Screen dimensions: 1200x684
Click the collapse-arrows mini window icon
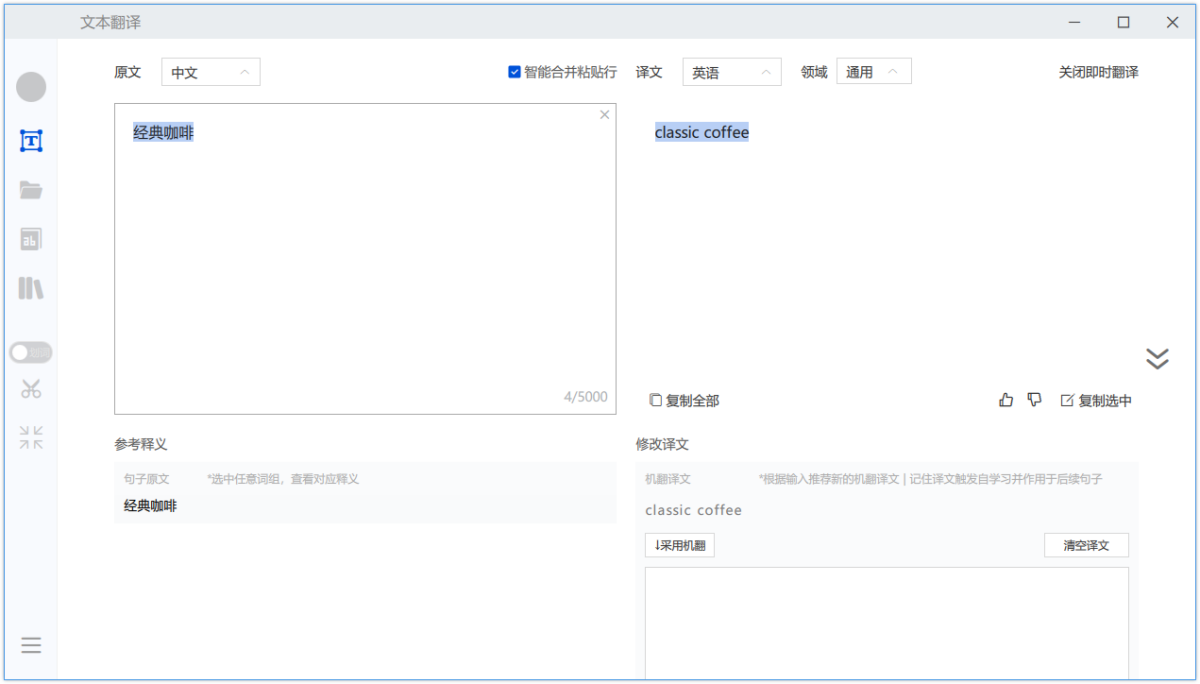click(x=31, y=437)
